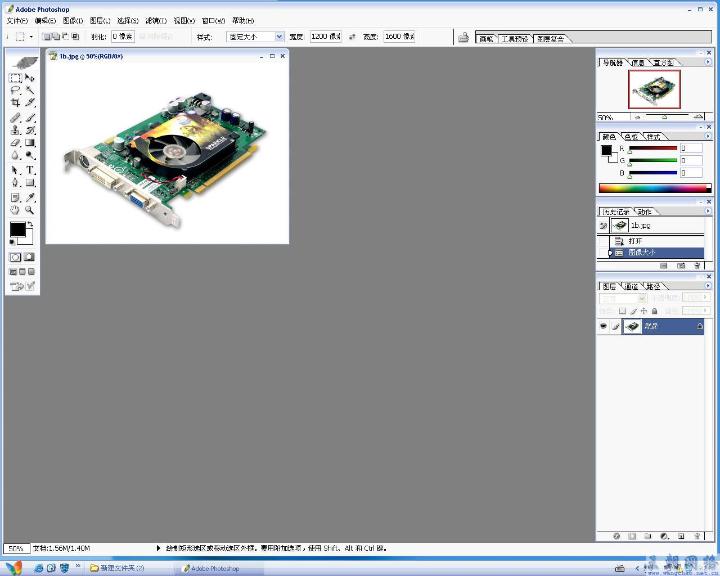Toggle lock all icon in Layers panel
720x576 pixels.
click(654, 311)
